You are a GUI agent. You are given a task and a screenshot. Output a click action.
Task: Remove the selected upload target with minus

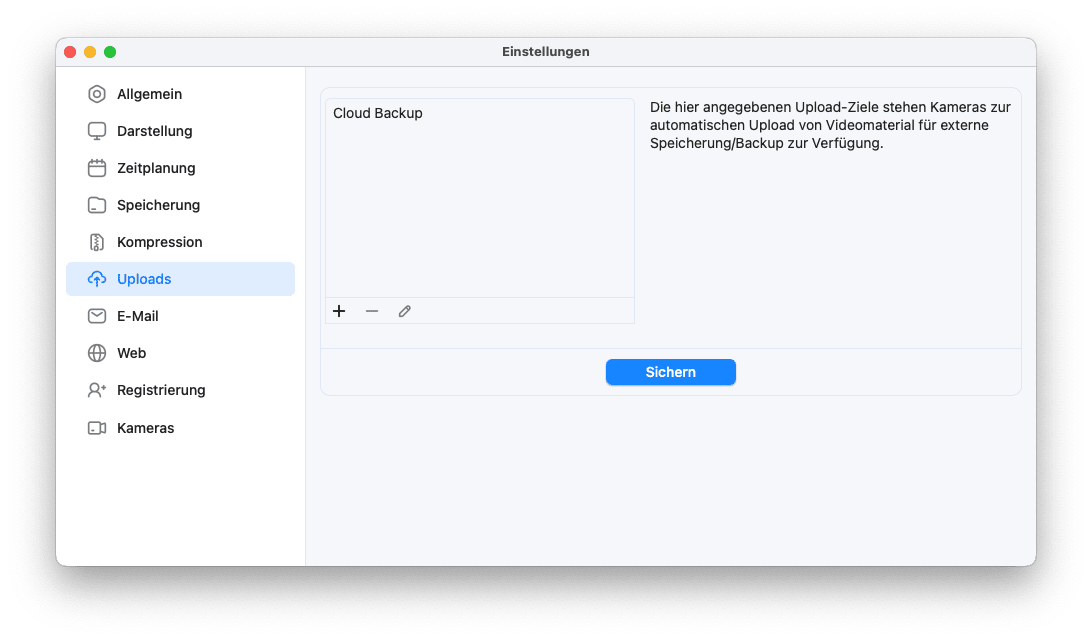[x=371, y=311]
